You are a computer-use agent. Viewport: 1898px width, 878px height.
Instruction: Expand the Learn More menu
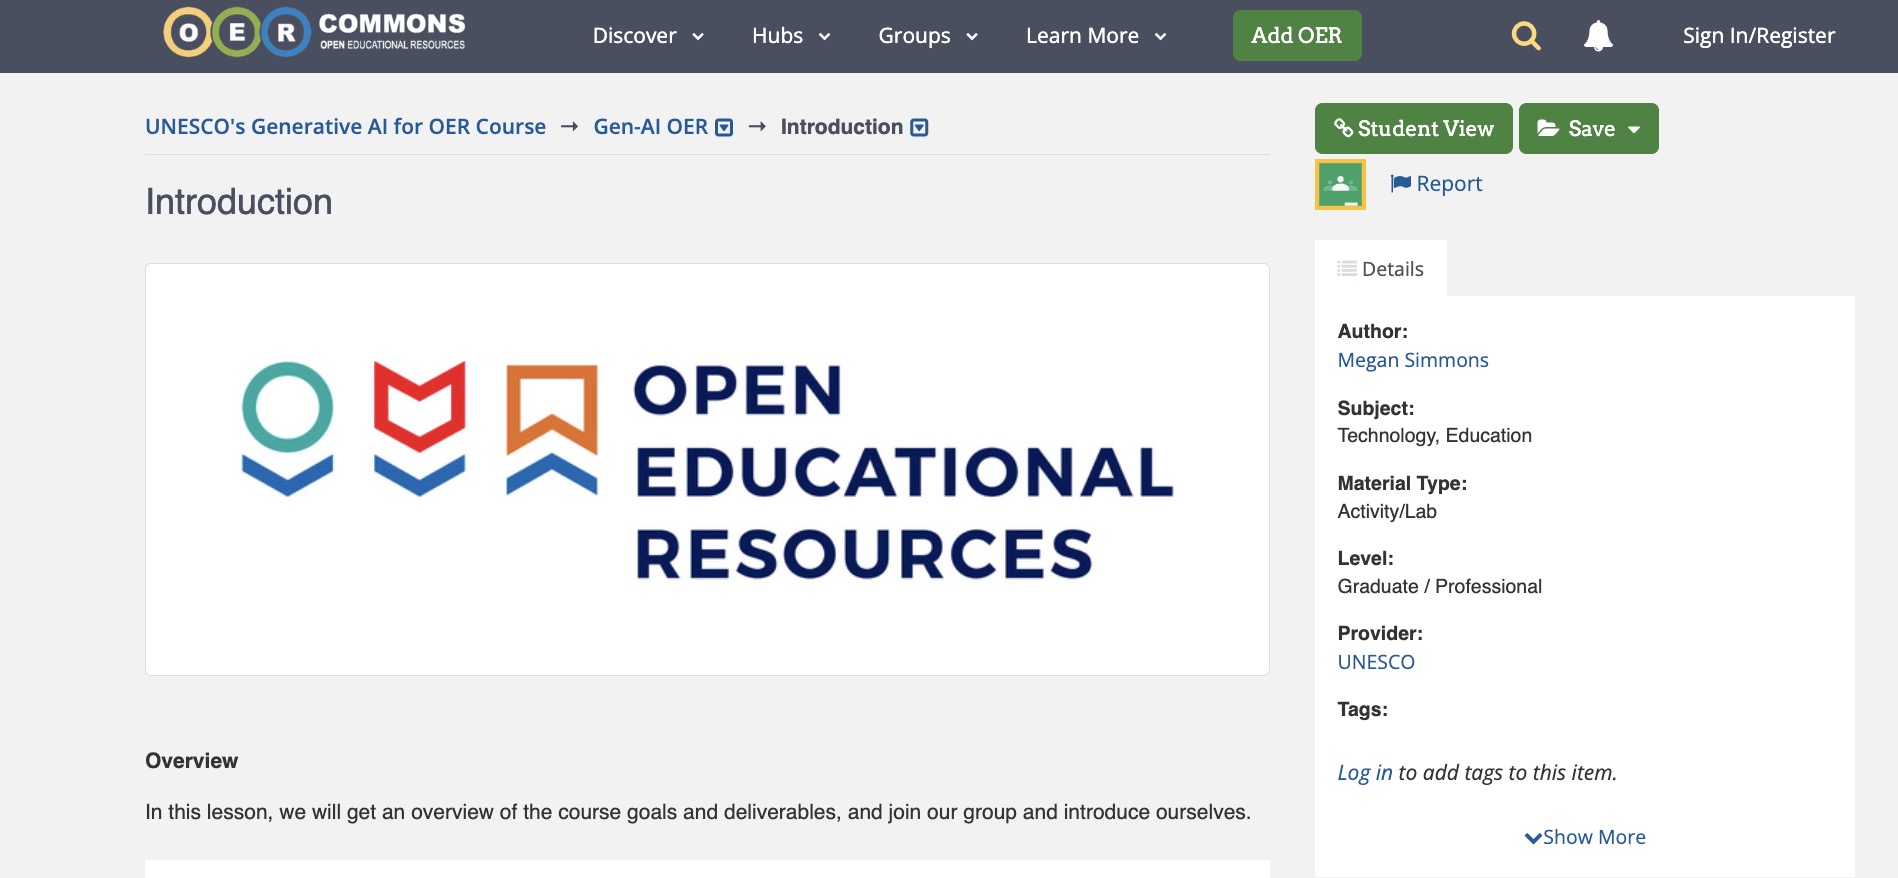(1096, 36)
